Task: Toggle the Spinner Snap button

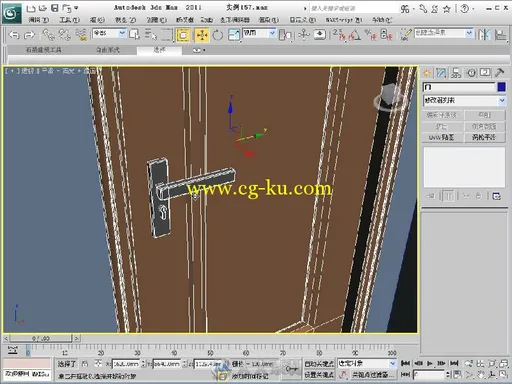Action: tap(386, 35)
